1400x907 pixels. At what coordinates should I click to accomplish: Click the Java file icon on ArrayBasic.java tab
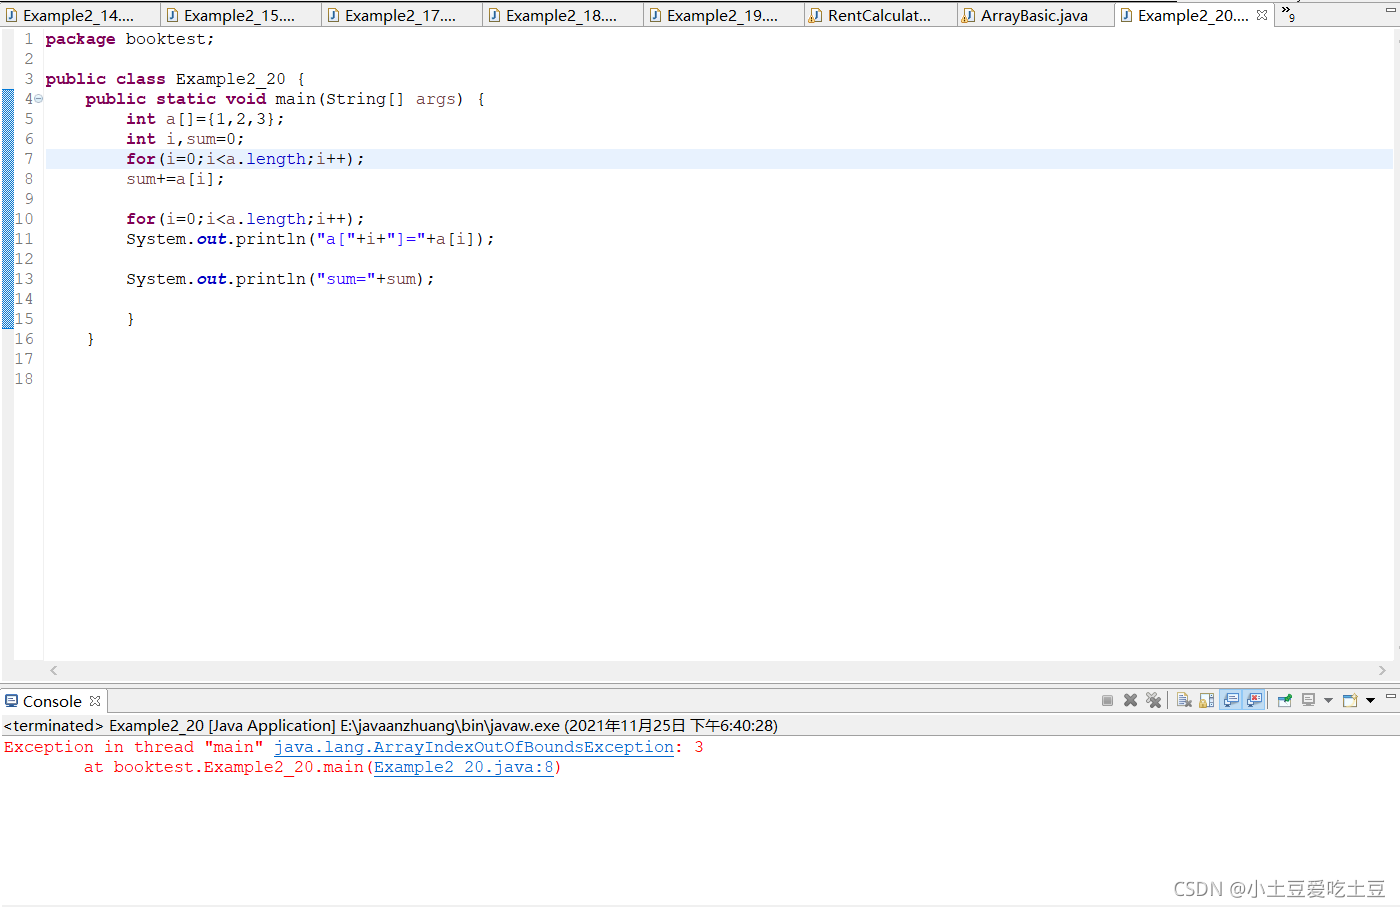pyautogui.click(x=967, y=14)
